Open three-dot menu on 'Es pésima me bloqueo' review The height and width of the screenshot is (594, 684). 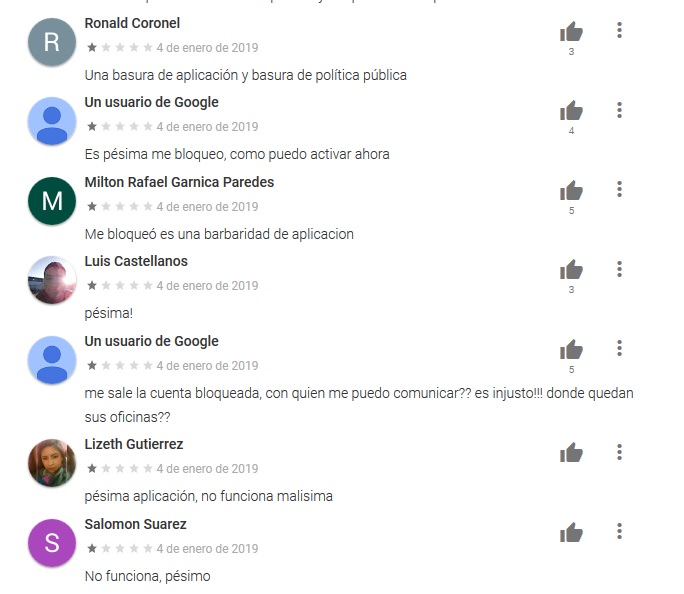(x=619, y=110)
